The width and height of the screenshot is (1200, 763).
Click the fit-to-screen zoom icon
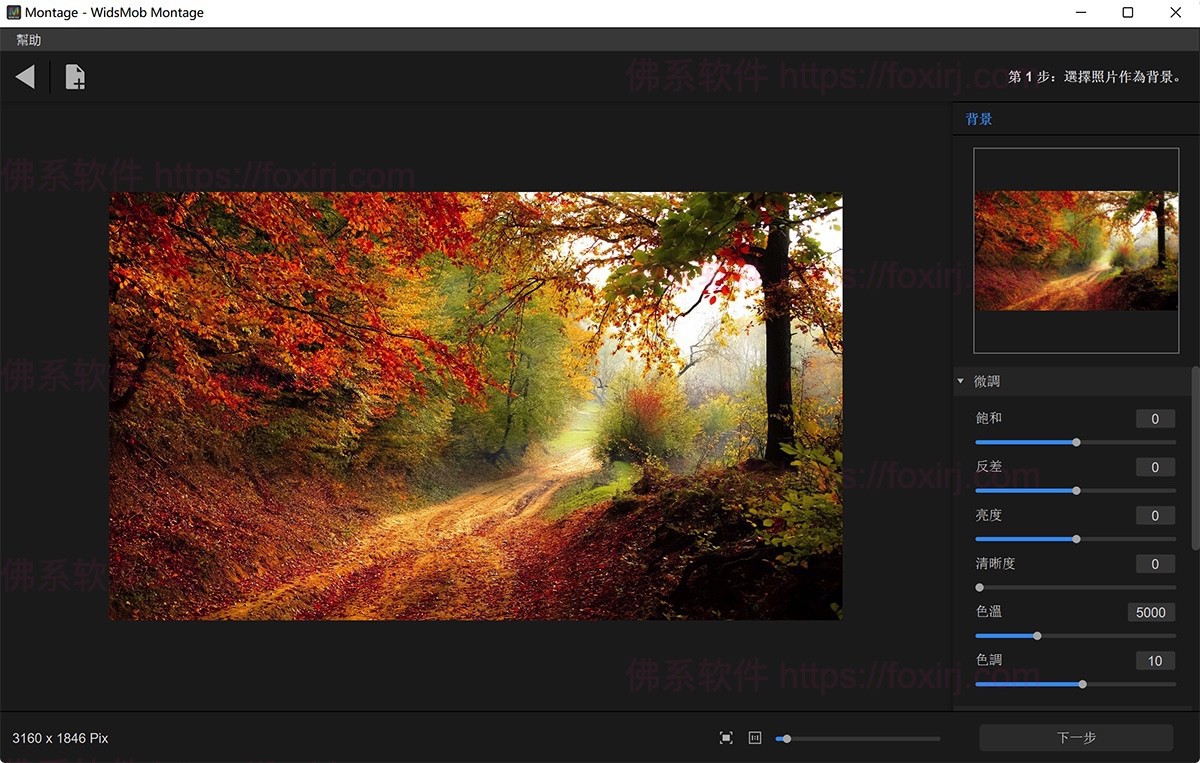pyautogui.click(x=726, y=738)
